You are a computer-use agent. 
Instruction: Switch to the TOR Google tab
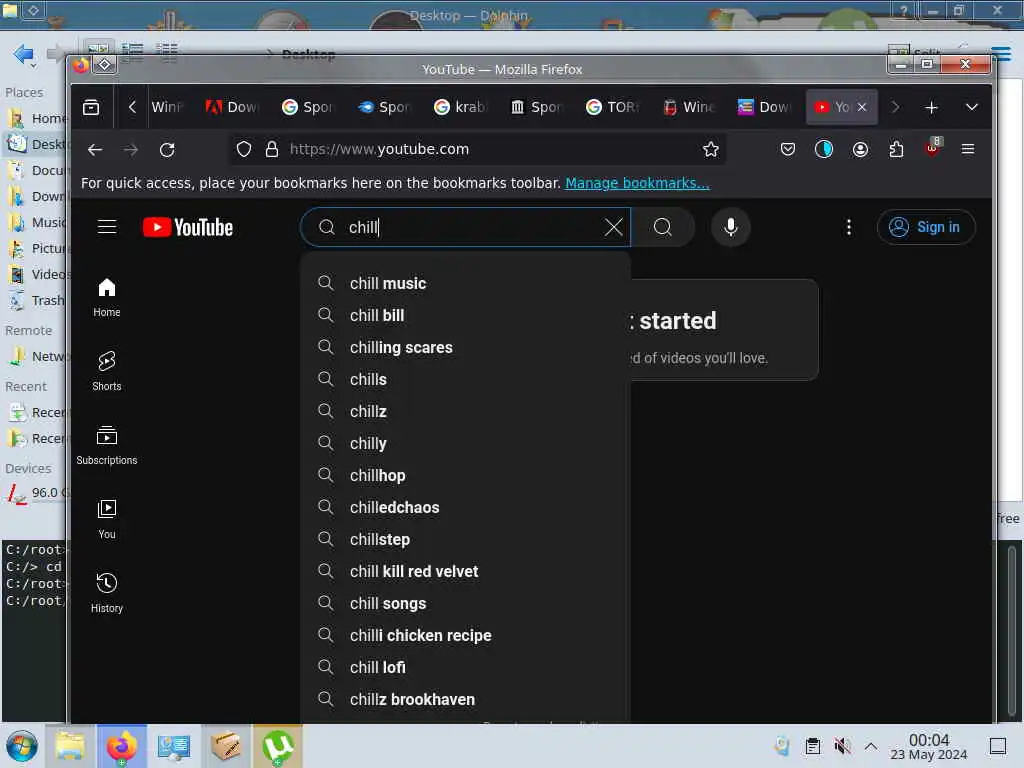(x=613, y=107)
